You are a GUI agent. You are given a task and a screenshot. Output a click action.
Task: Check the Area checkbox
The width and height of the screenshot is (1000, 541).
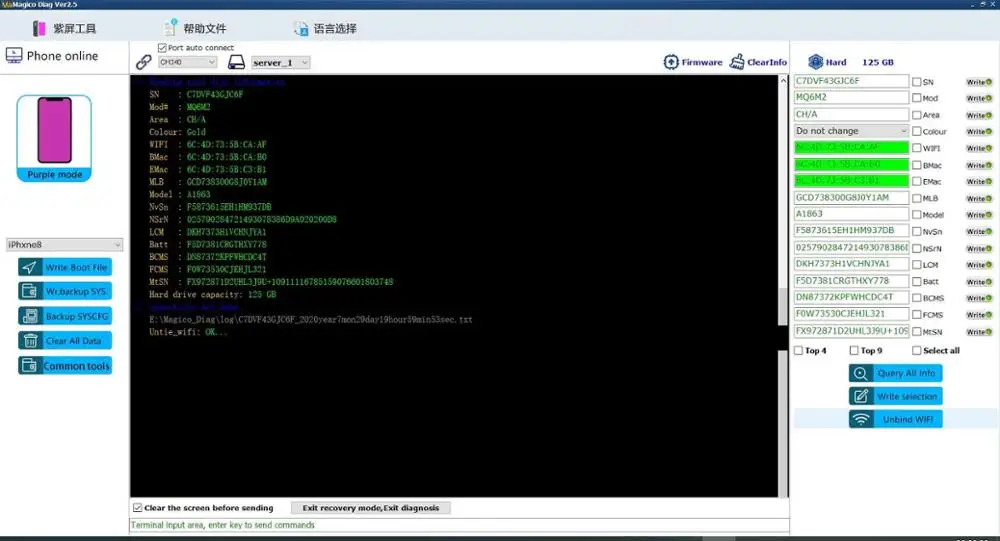pyautogui.click(x=916, y=115)
